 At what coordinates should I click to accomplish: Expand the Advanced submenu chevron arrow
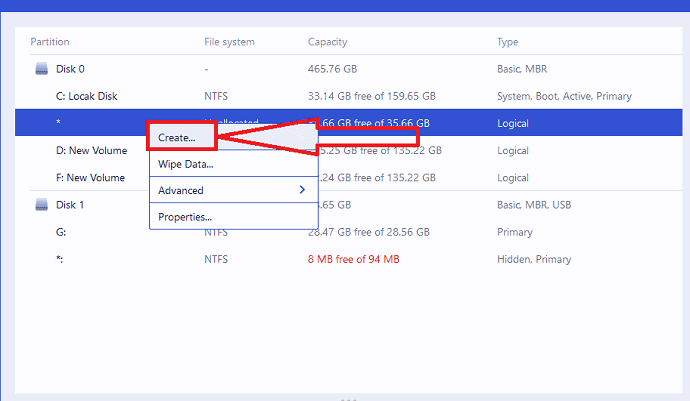click(302, 190)
